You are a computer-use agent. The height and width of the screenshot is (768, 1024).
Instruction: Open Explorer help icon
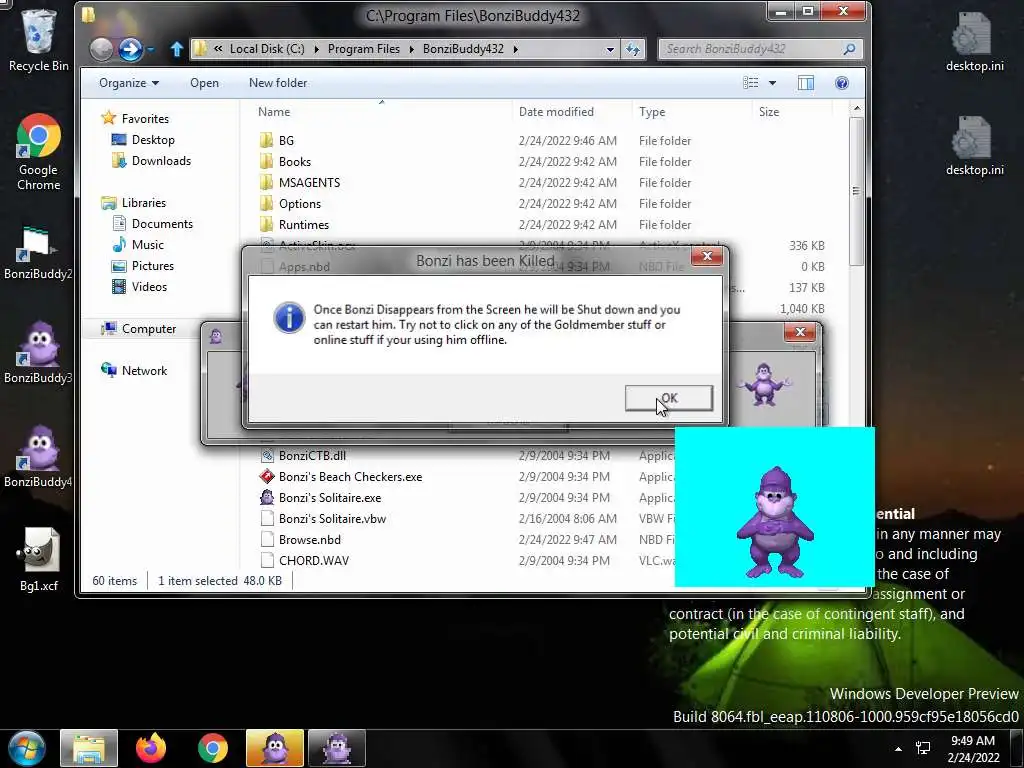(842, 83)
